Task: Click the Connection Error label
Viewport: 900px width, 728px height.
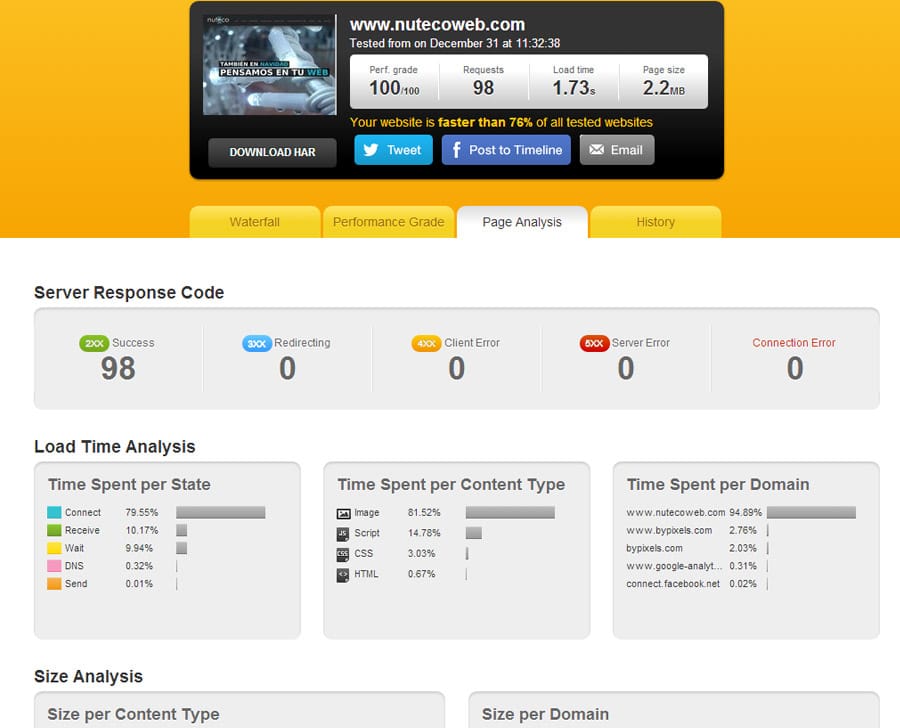Action: point(794,343)
